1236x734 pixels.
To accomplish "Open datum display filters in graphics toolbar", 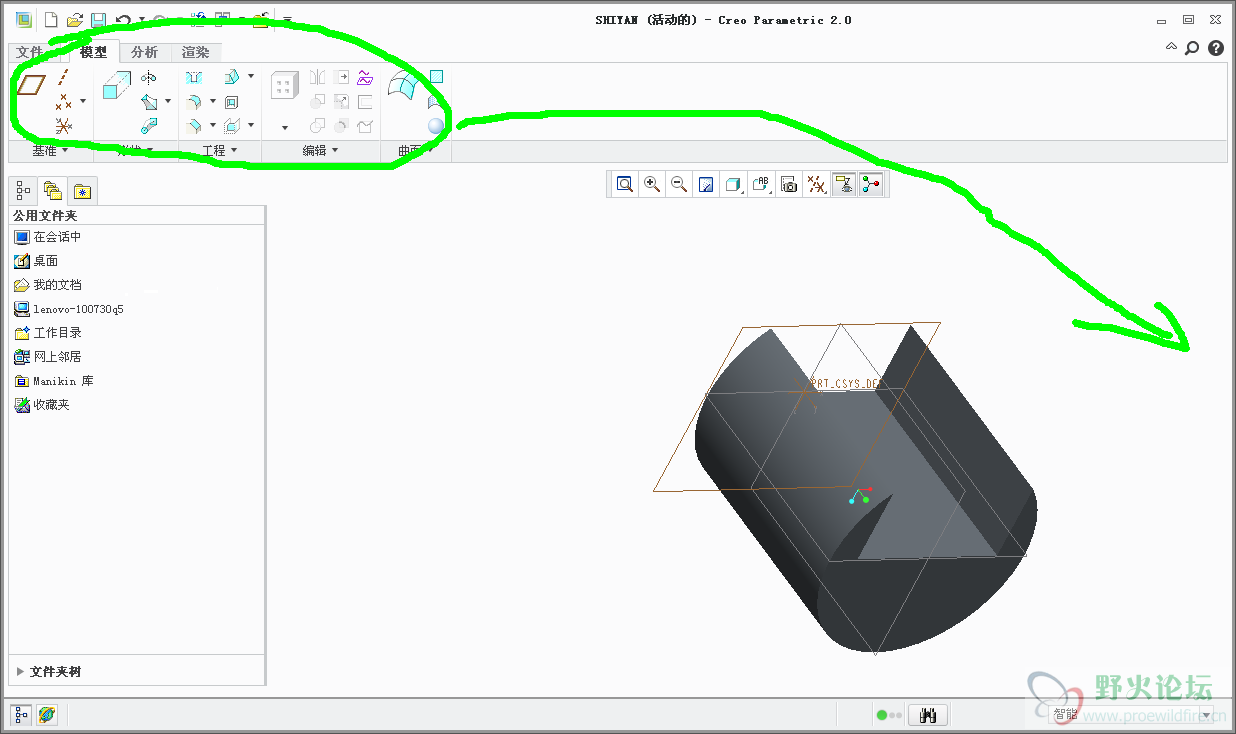I will (817, 184).
